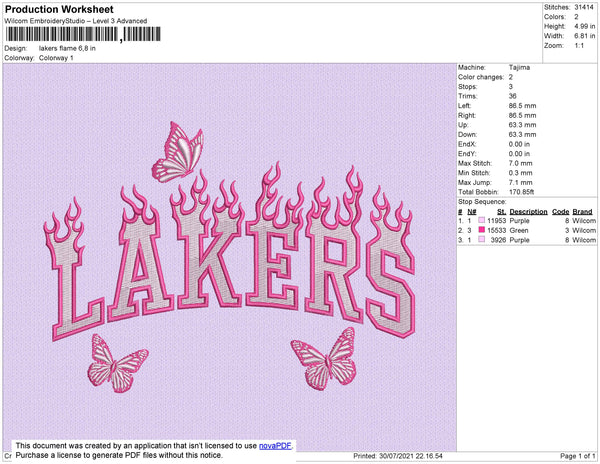Open the novaPDF hyperlink
The height and width of the screenshot is (464, 600).
(x=275, y=446)
